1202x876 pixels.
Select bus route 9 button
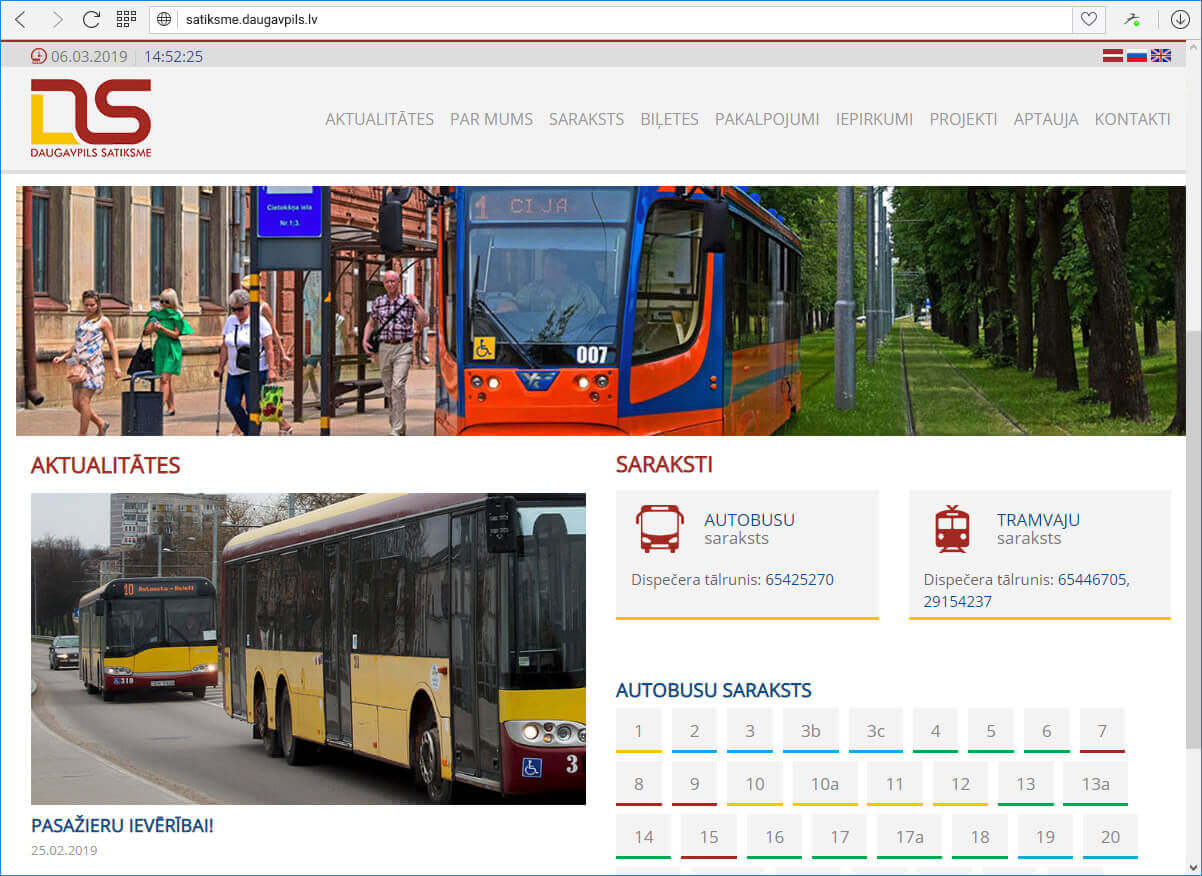point(695,783)
